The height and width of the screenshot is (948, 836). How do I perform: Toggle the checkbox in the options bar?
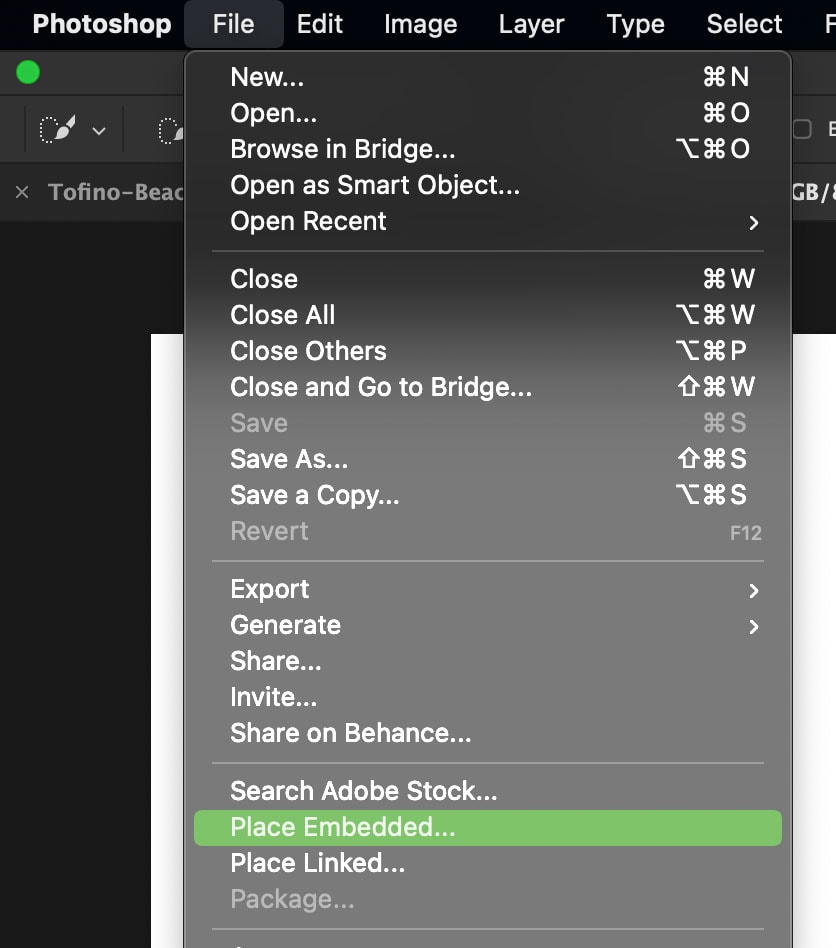(801, 129)
